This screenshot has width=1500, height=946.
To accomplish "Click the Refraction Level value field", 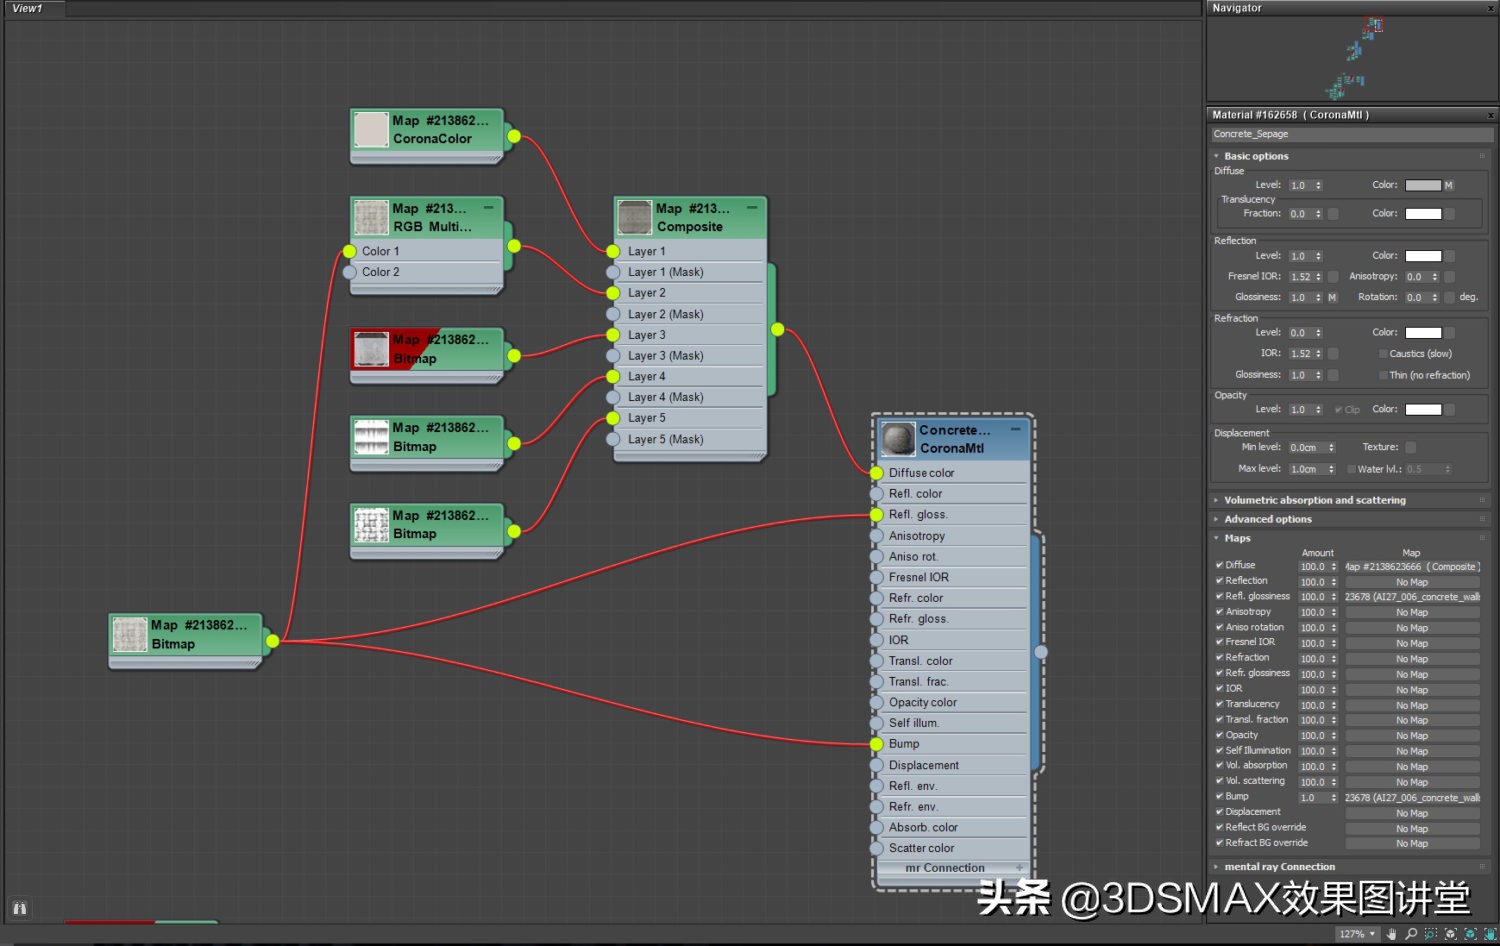I will click(x=1300, y=333).
